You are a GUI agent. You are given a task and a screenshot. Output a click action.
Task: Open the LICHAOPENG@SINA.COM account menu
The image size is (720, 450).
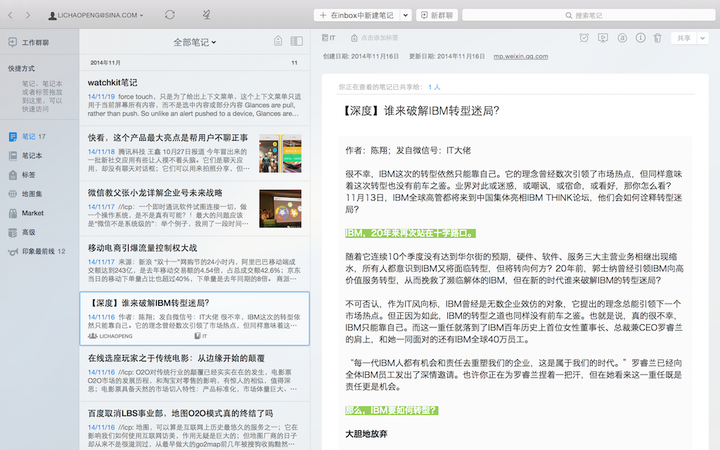[x=96, y=15]
